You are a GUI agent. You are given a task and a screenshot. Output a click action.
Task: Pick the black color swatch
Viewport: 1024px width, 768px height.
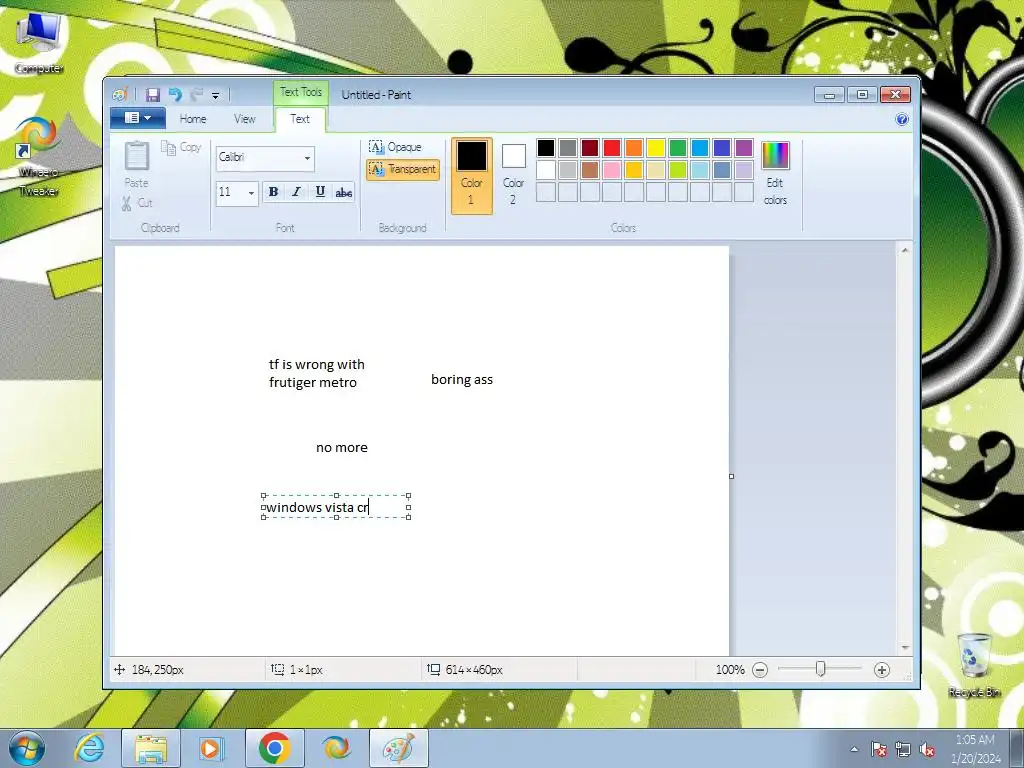546,148
